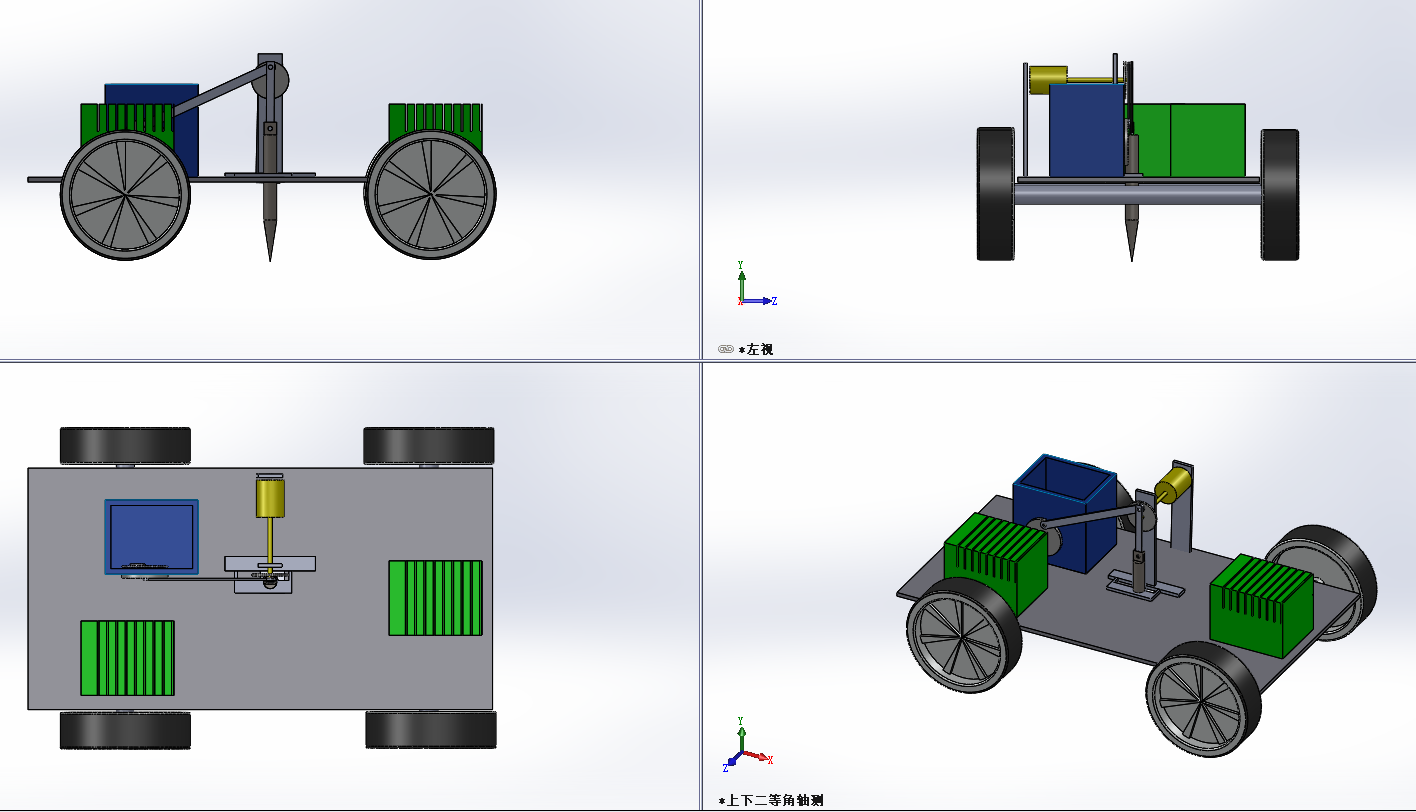Select the lower-left green block in top-down view

point(128,658)
